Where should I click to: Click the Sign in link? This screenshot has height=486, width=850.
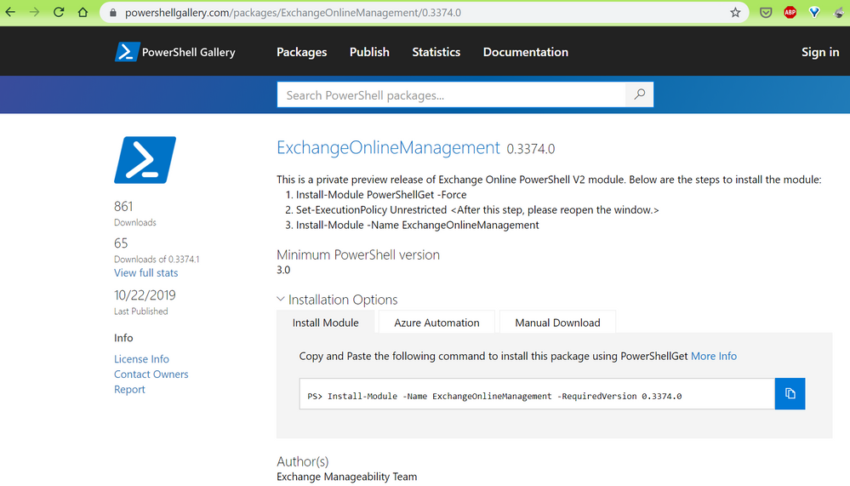(819, 52)
